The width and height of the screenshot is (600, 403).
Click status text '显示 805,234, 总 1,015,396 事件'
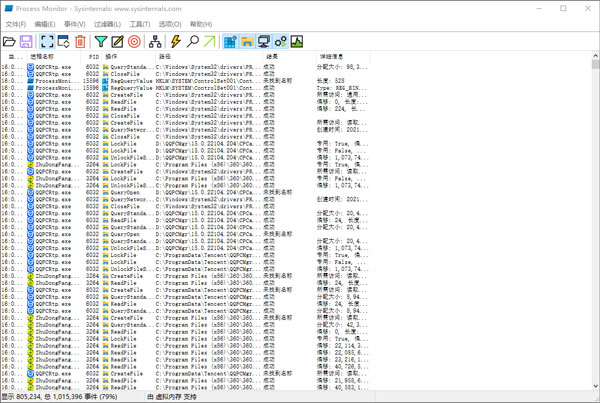point(48,396)
